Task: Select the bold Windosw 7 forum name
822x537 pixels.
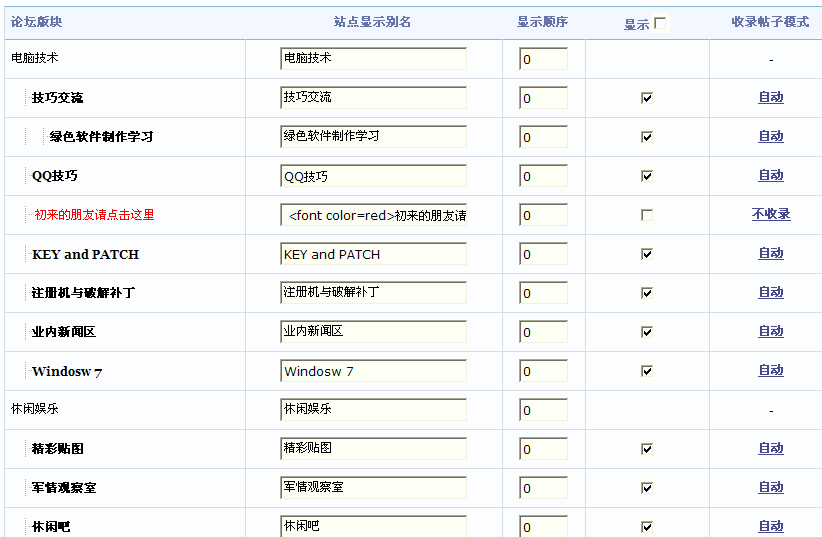Action: pyautogui.click(x=67, y=371)
